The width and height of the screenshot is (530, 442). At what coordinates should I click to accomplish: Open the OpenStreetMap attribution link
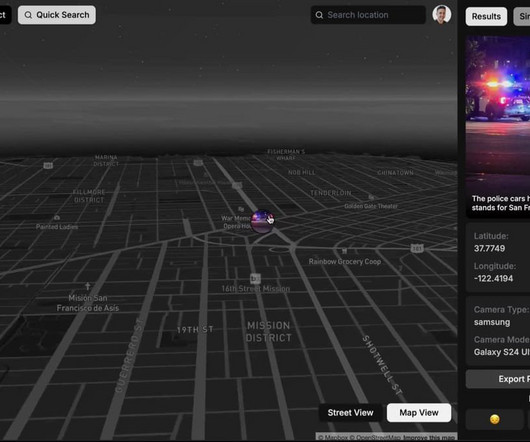(x=378, y=437)
